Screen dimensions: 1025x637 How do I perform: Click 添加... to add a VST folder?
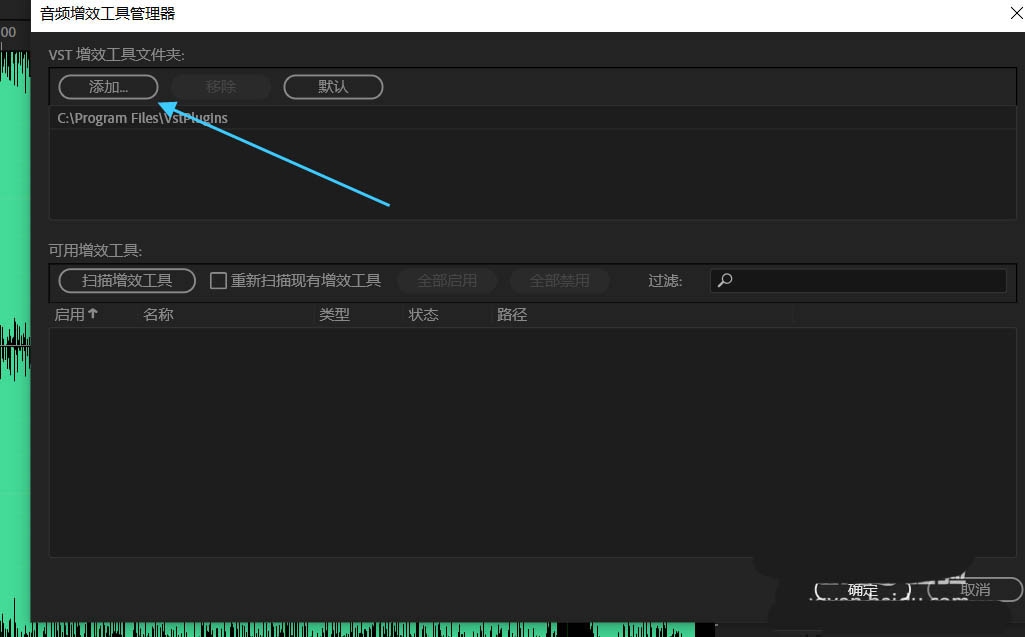pos(108,87)
